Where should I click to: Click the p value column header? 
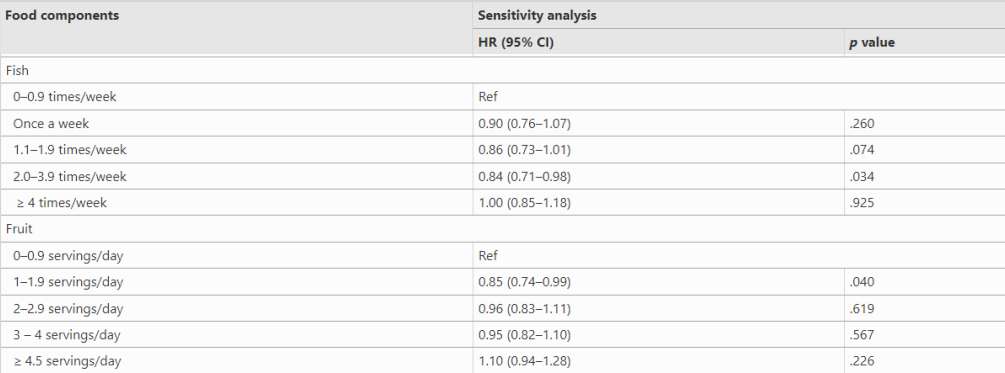click(872, 43)
